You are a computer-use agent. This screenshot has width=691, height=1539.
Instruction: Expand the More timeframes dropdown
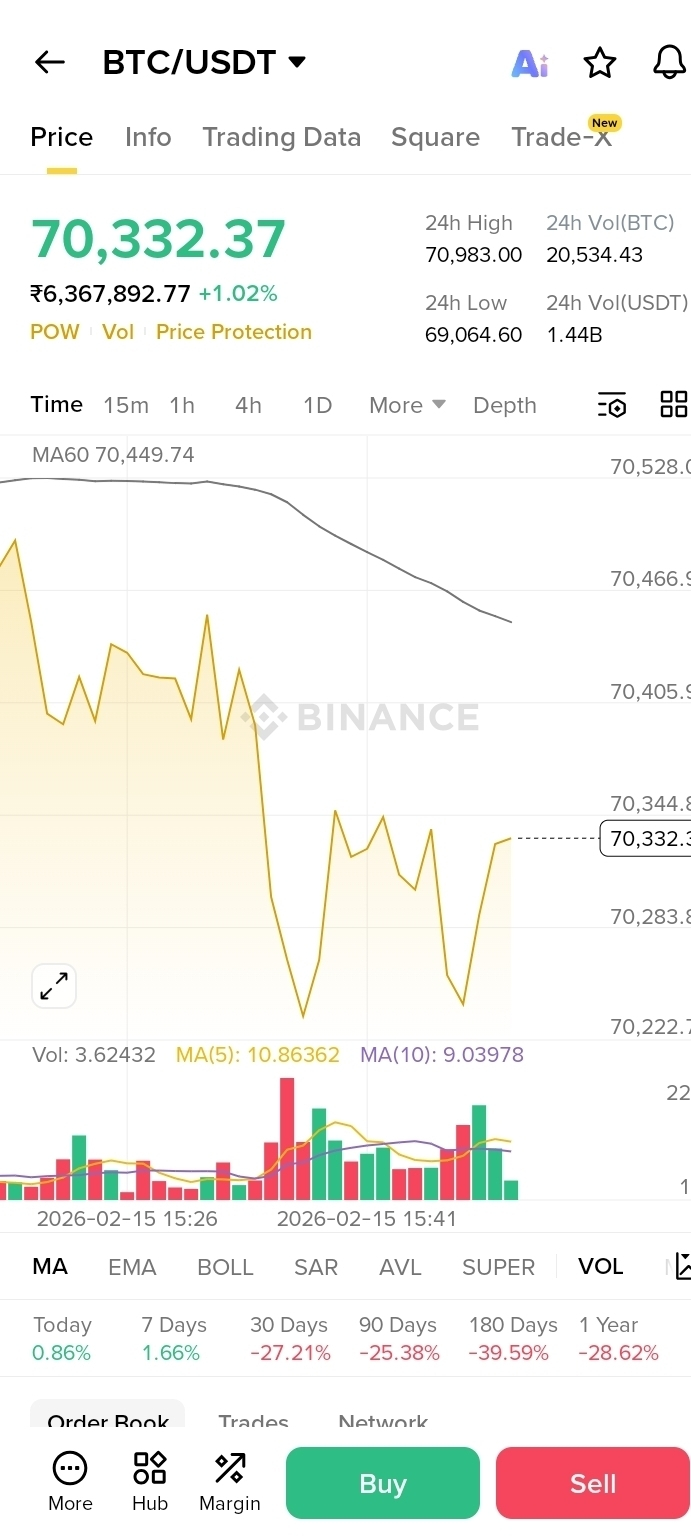(x=407, y=405)
